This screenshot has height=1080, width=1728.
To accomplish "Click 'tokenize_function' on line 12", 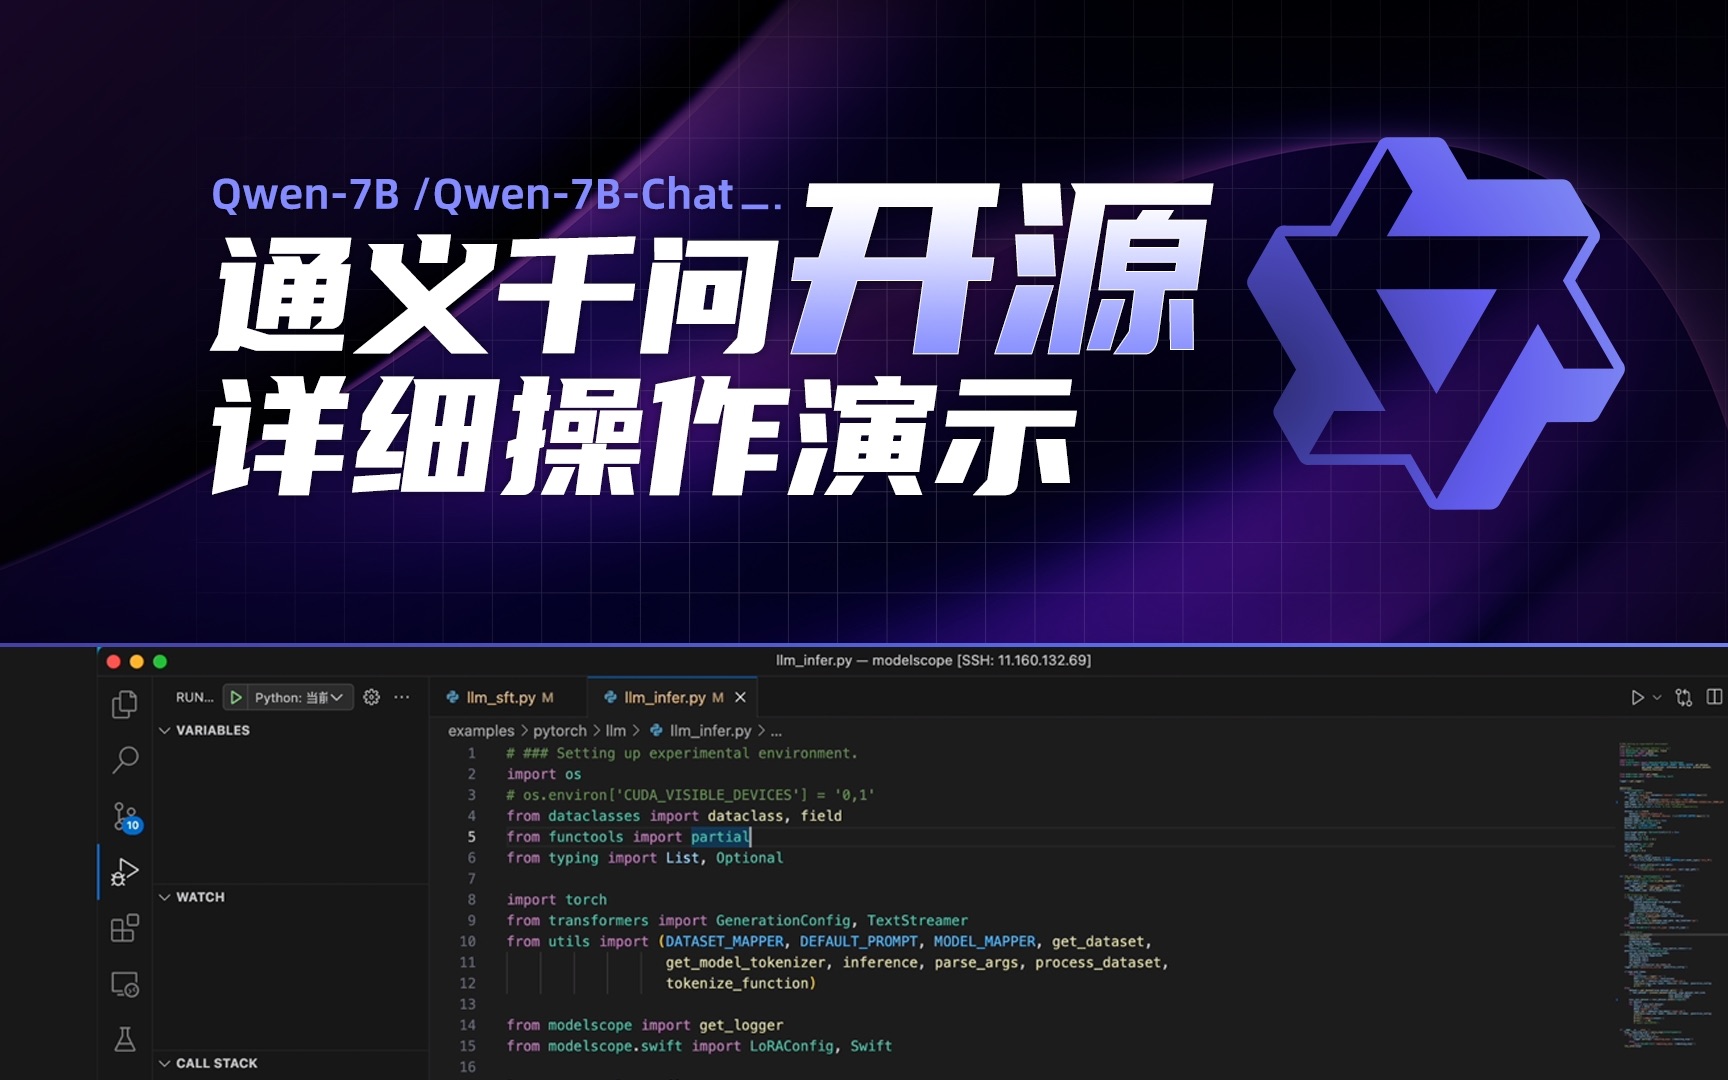I will pyautogui.click(x=737, y=983).
